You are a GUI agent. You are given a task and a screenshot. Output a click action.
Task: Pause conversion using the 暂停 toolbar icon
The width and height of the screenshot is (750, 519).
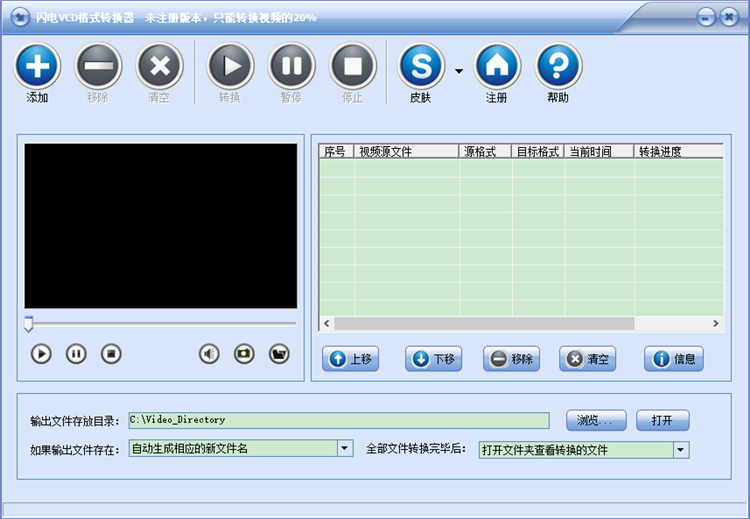(x=291, y=66)
